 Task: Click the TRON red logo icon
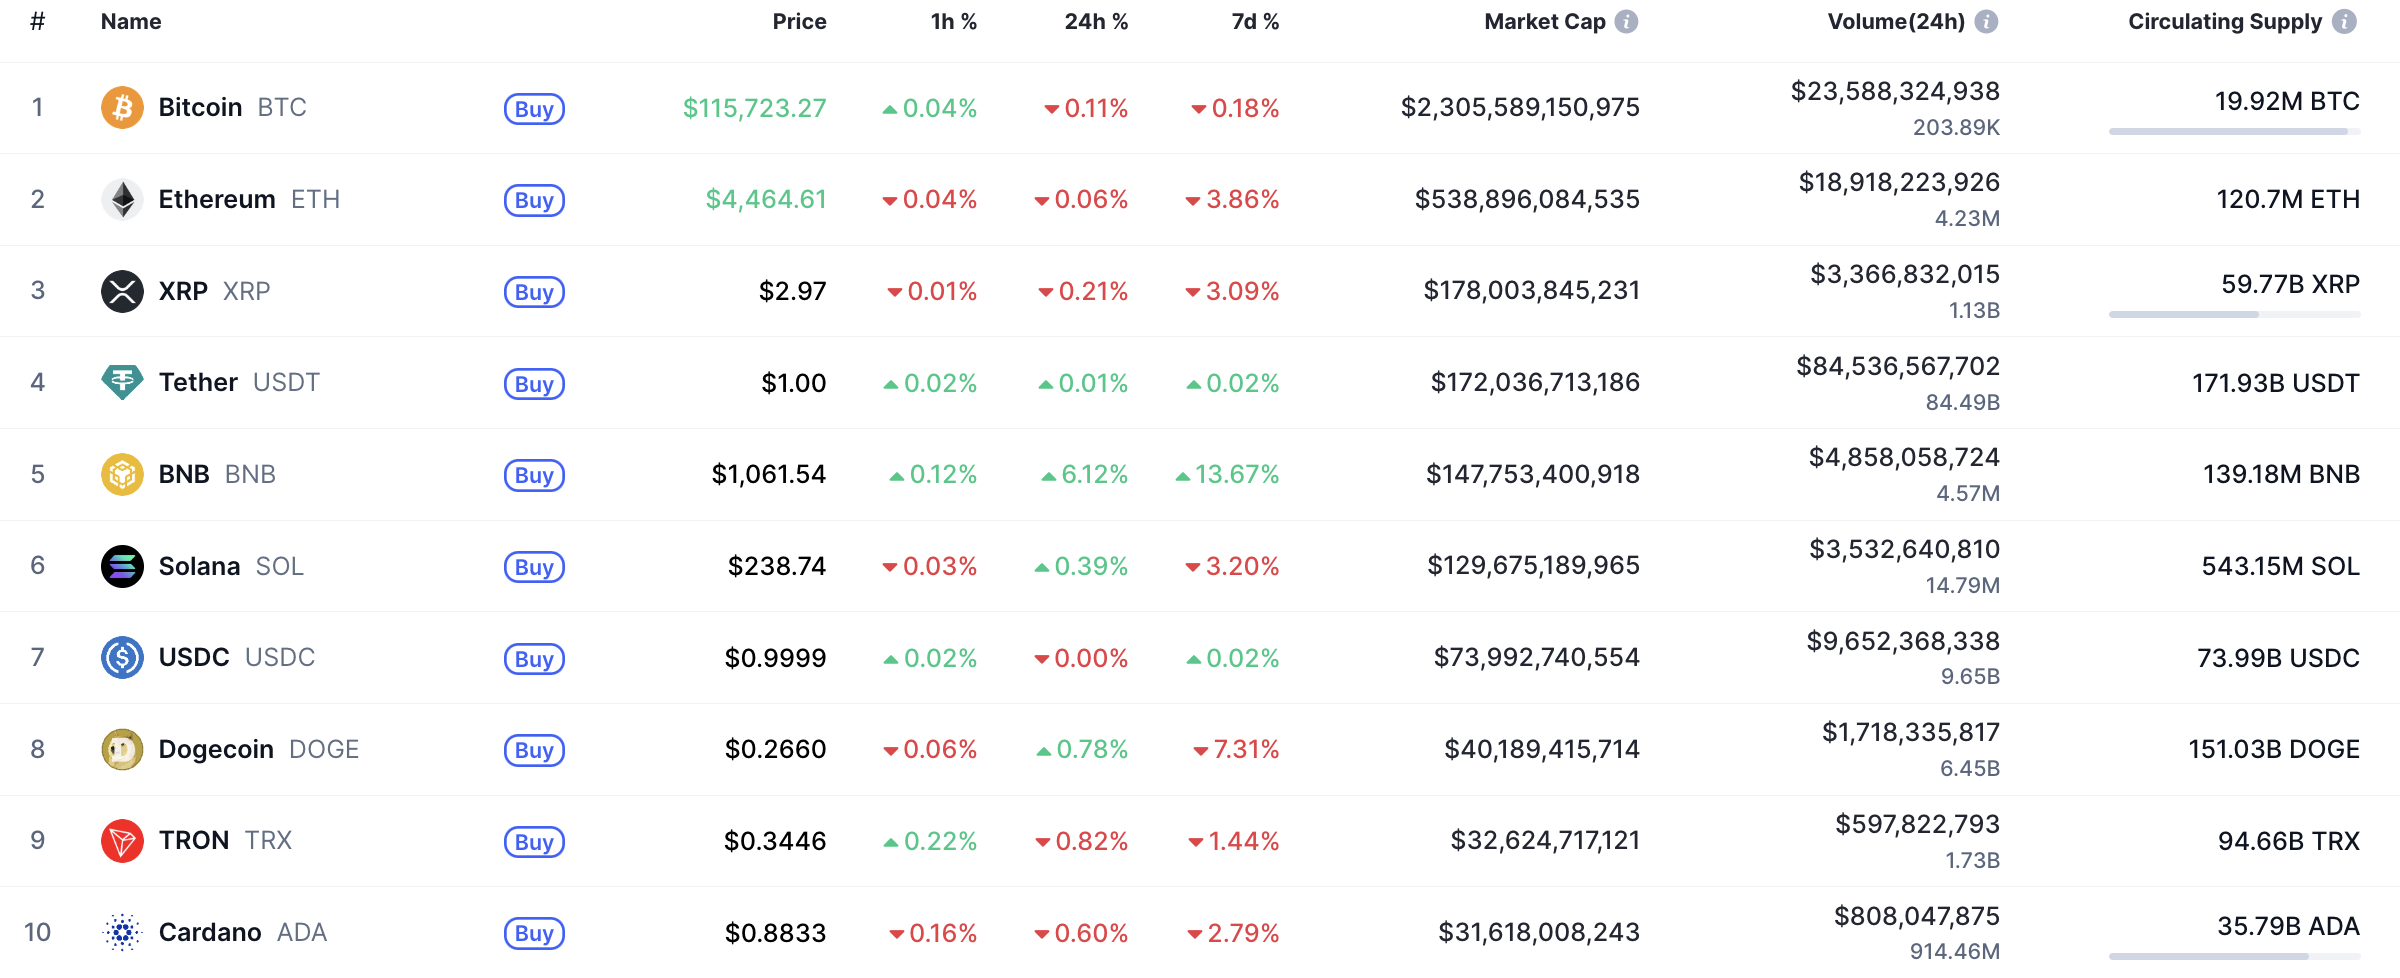122,841
